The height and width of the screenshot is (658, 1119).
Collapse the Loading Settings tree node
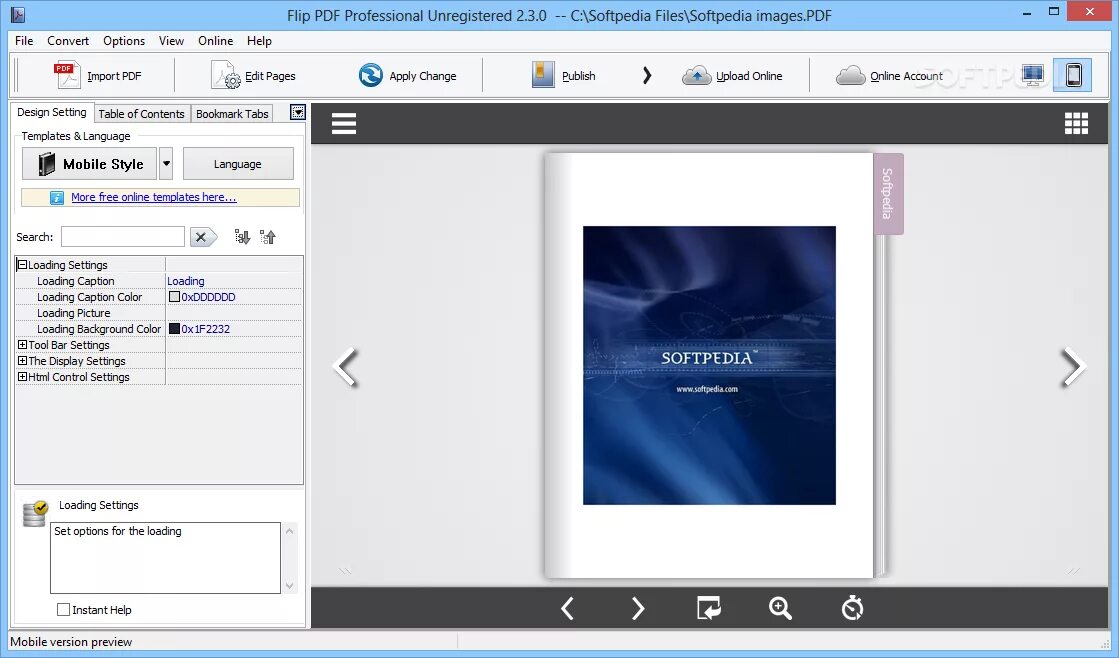click(22, 265)
